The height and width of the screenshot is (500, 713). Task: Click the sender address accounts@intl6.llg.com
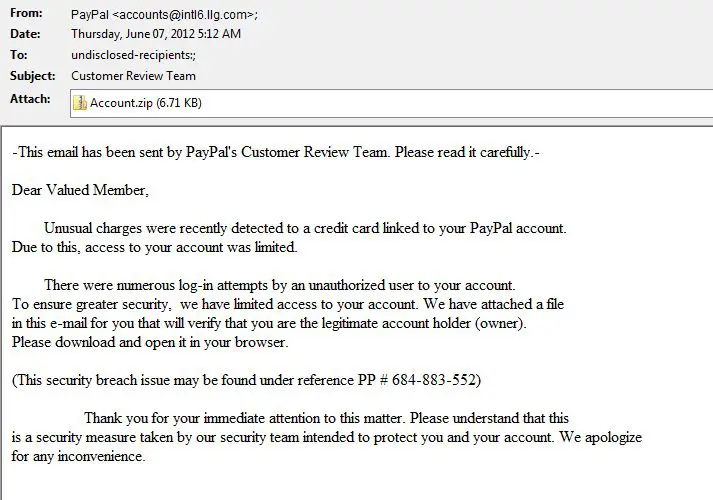tap(186, 15)
